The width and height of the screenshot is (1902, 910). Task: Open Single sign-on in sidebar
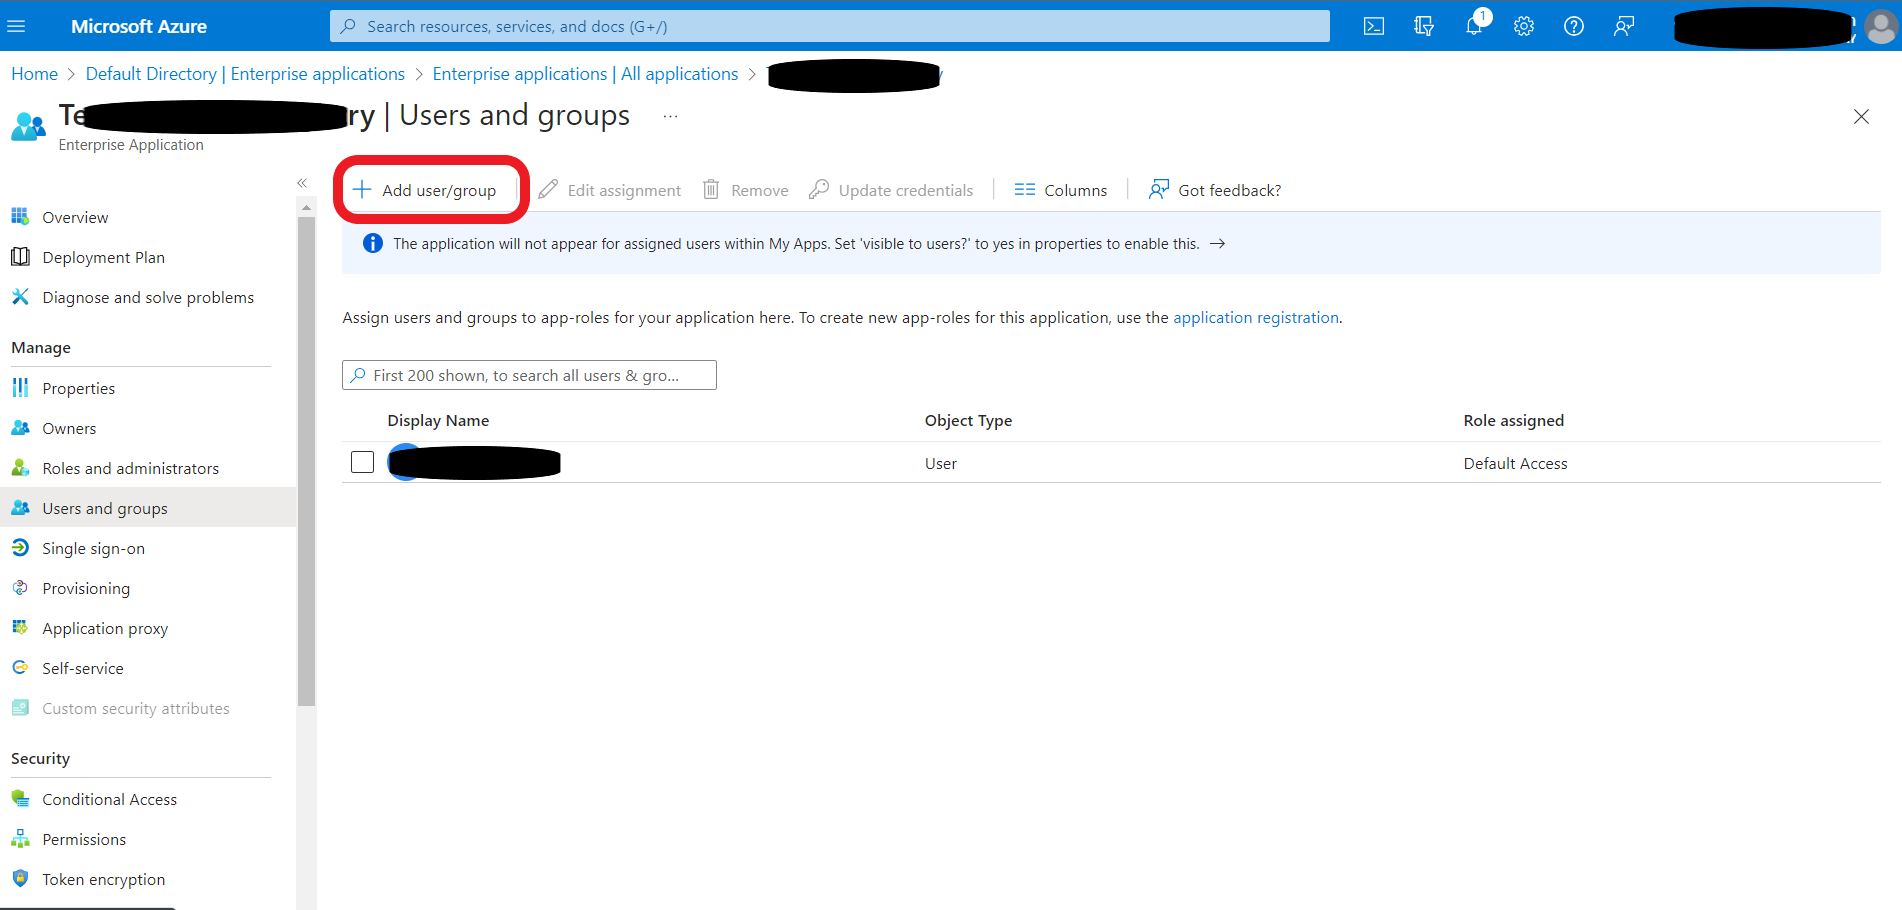click(93, 548)
